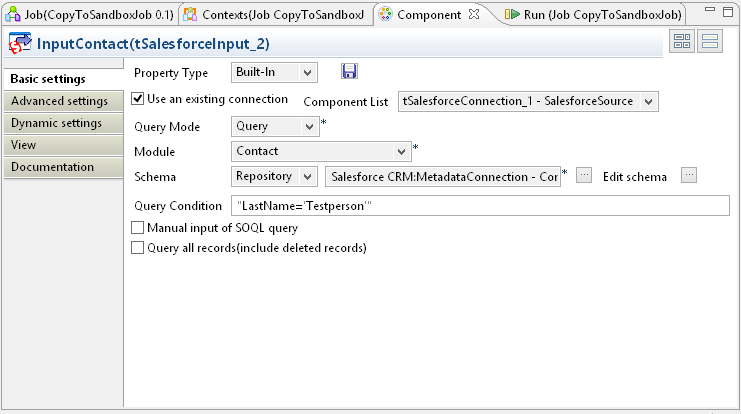This screenshot has height=414, width=741.
Task: Switch to Advanced settings tab
Action: click(59, 101)
